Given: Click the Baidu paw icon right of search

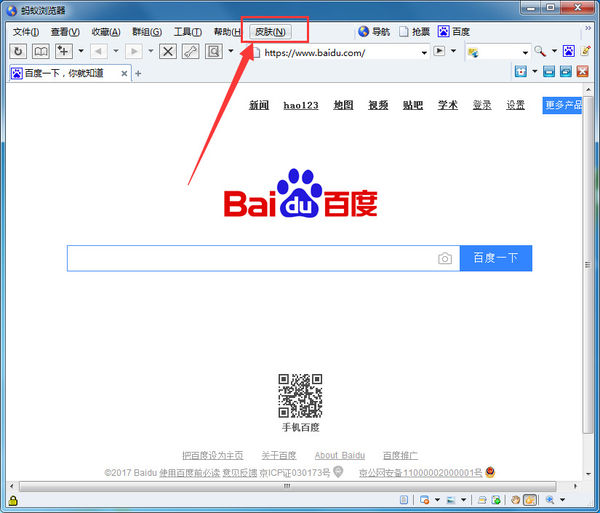Looking at the screenshot, I should click(568, 51).
